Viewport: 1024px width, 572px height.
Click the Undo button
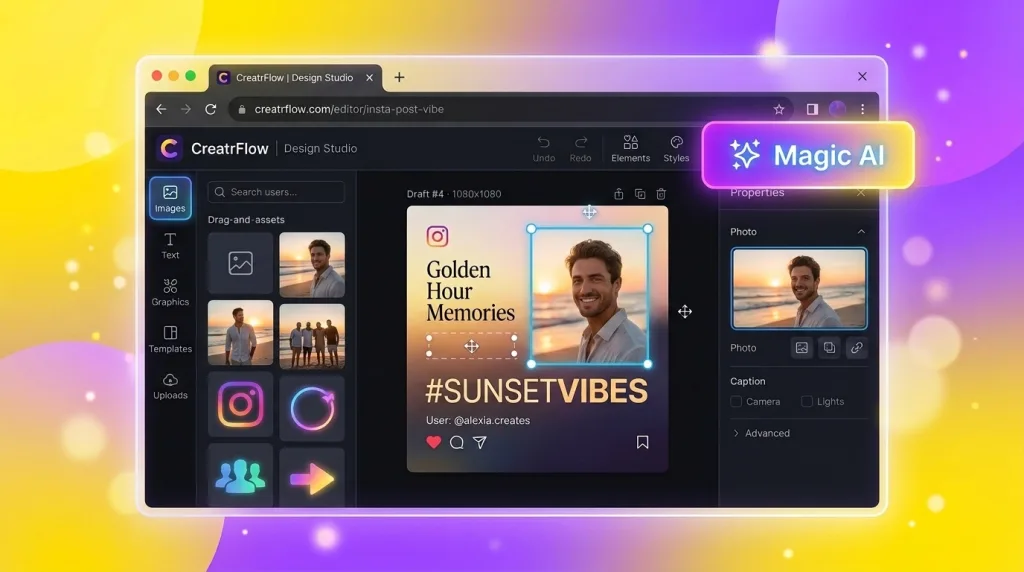click(543, 149)
